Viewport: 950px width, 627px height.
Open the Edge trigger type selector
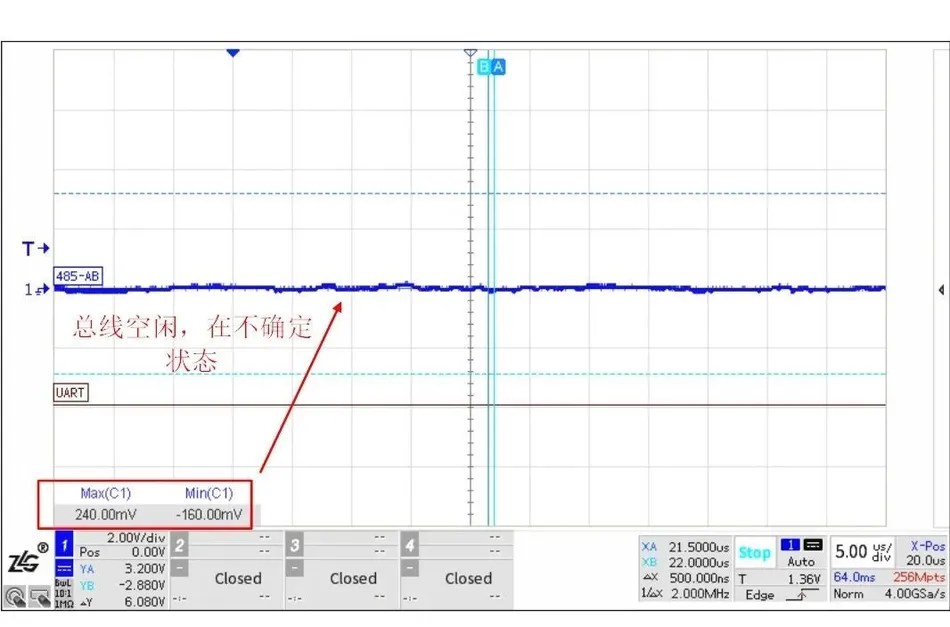pos(760,593)
